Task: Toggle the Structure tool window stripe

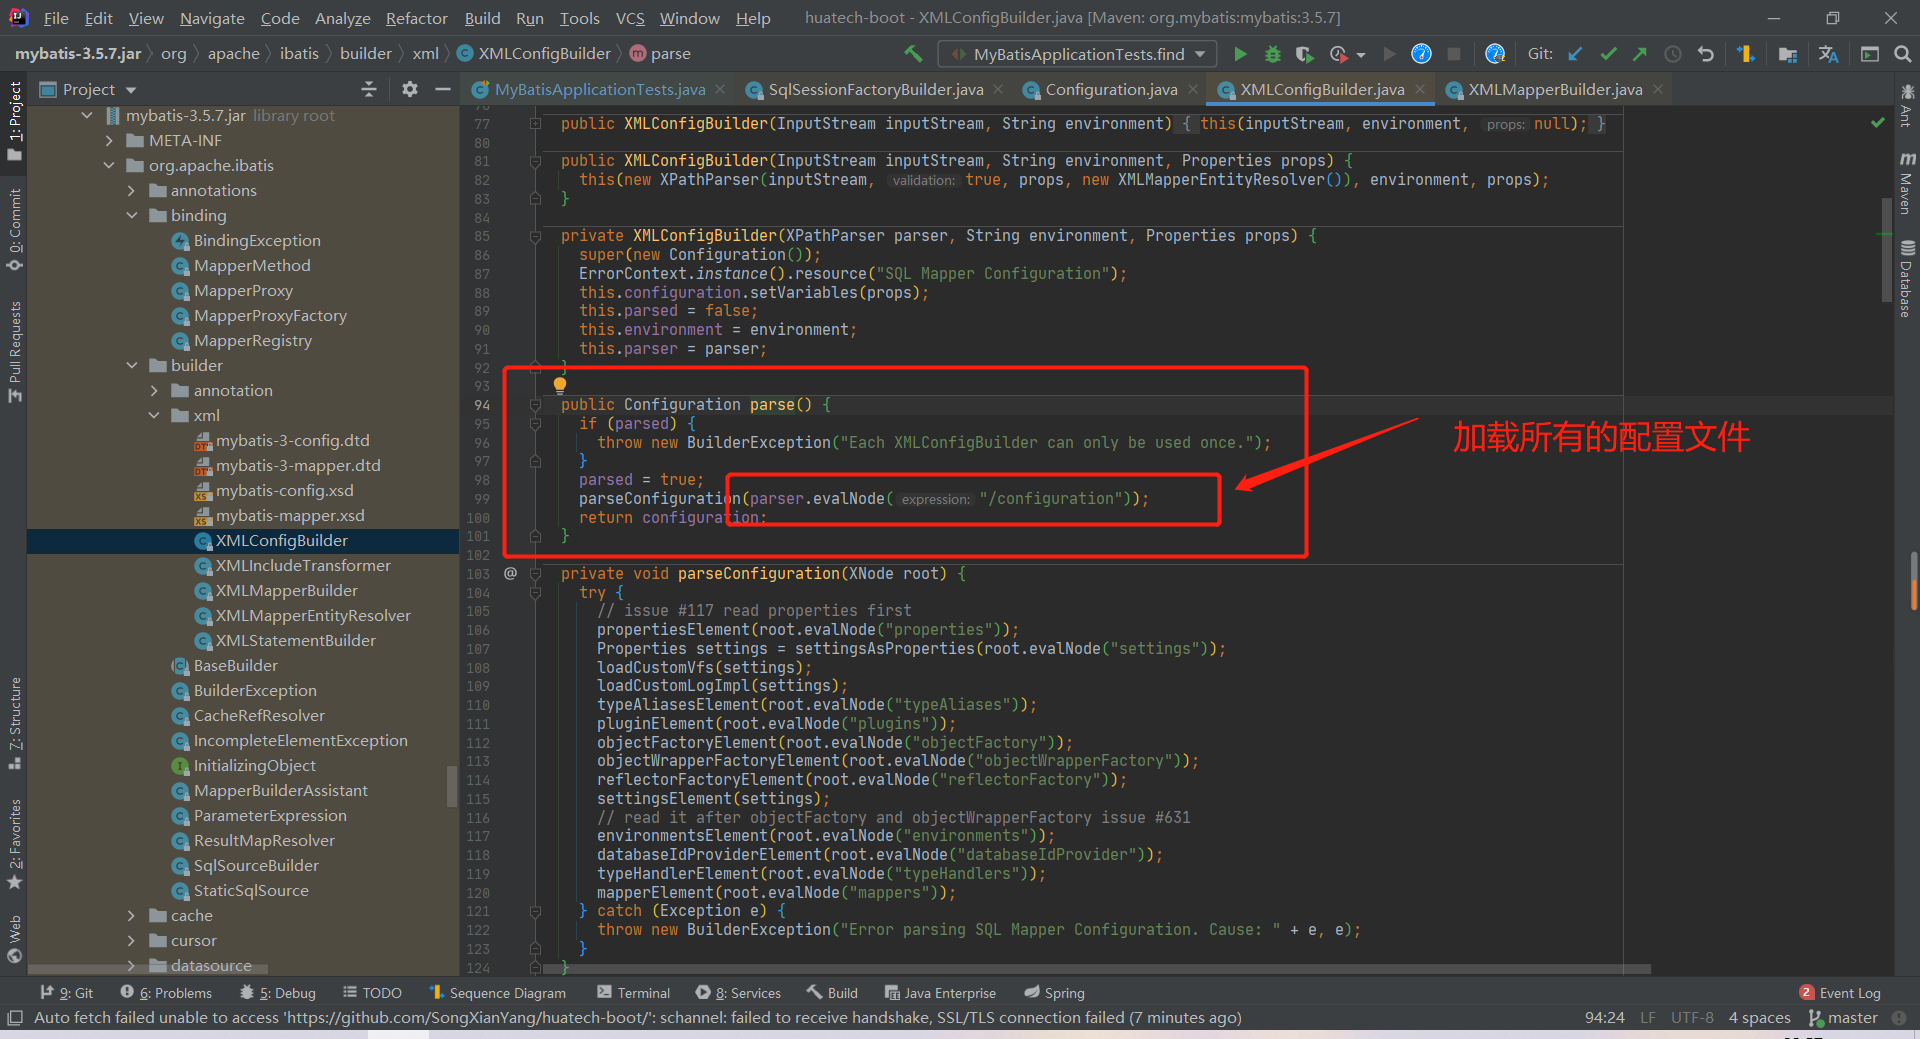Action: click(x=14, y=722)
